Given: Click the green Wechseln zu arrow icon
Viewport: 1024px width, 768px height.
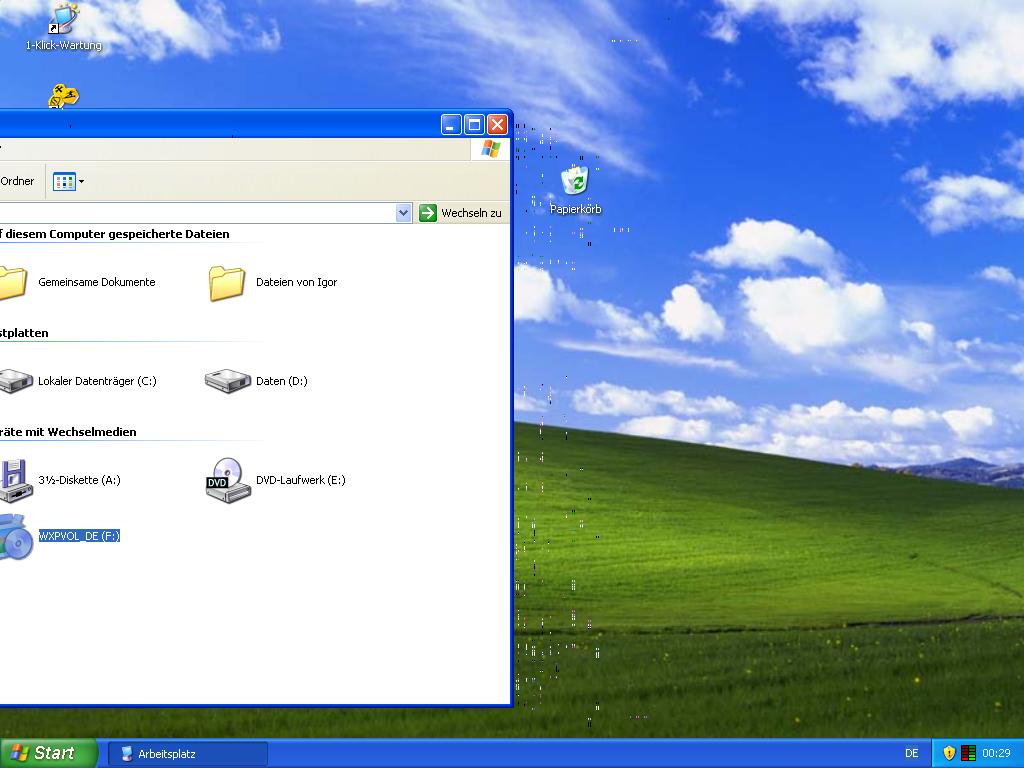Looking at the screenshot, I should (428, 213).
